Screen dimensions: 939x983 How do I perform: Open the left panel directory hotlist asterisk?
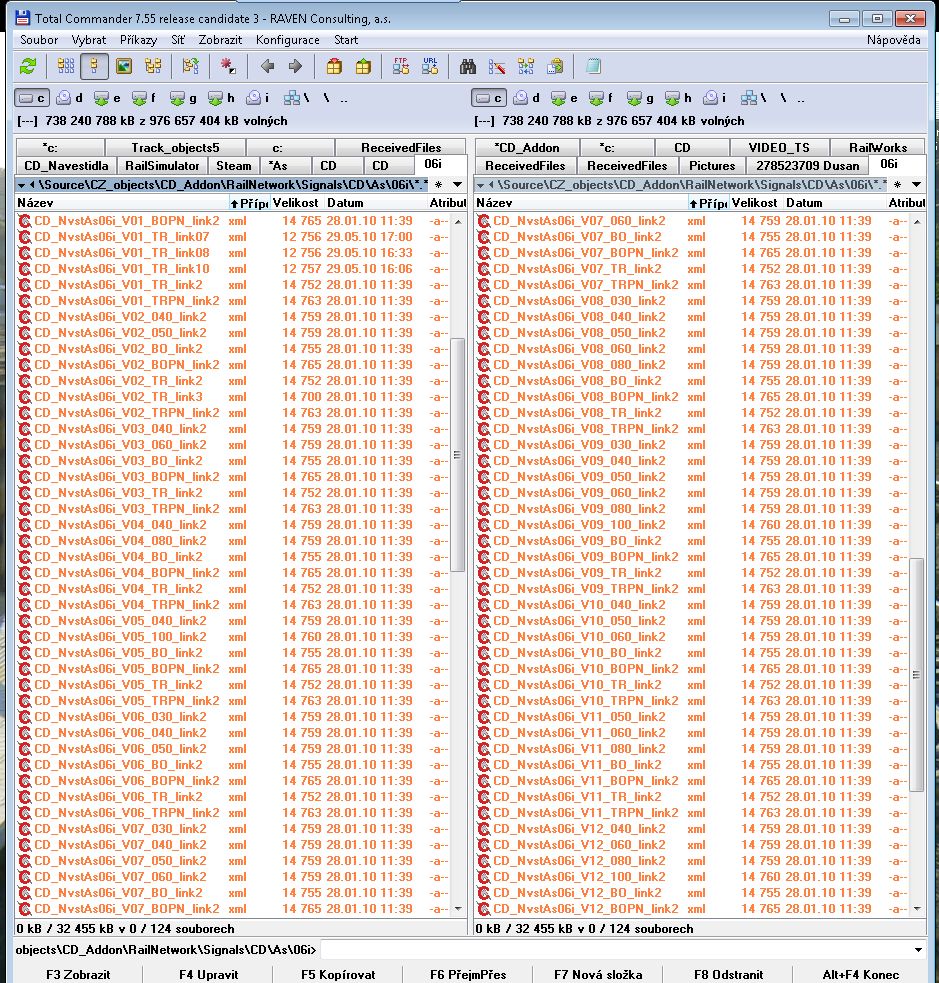coord(439,185)
